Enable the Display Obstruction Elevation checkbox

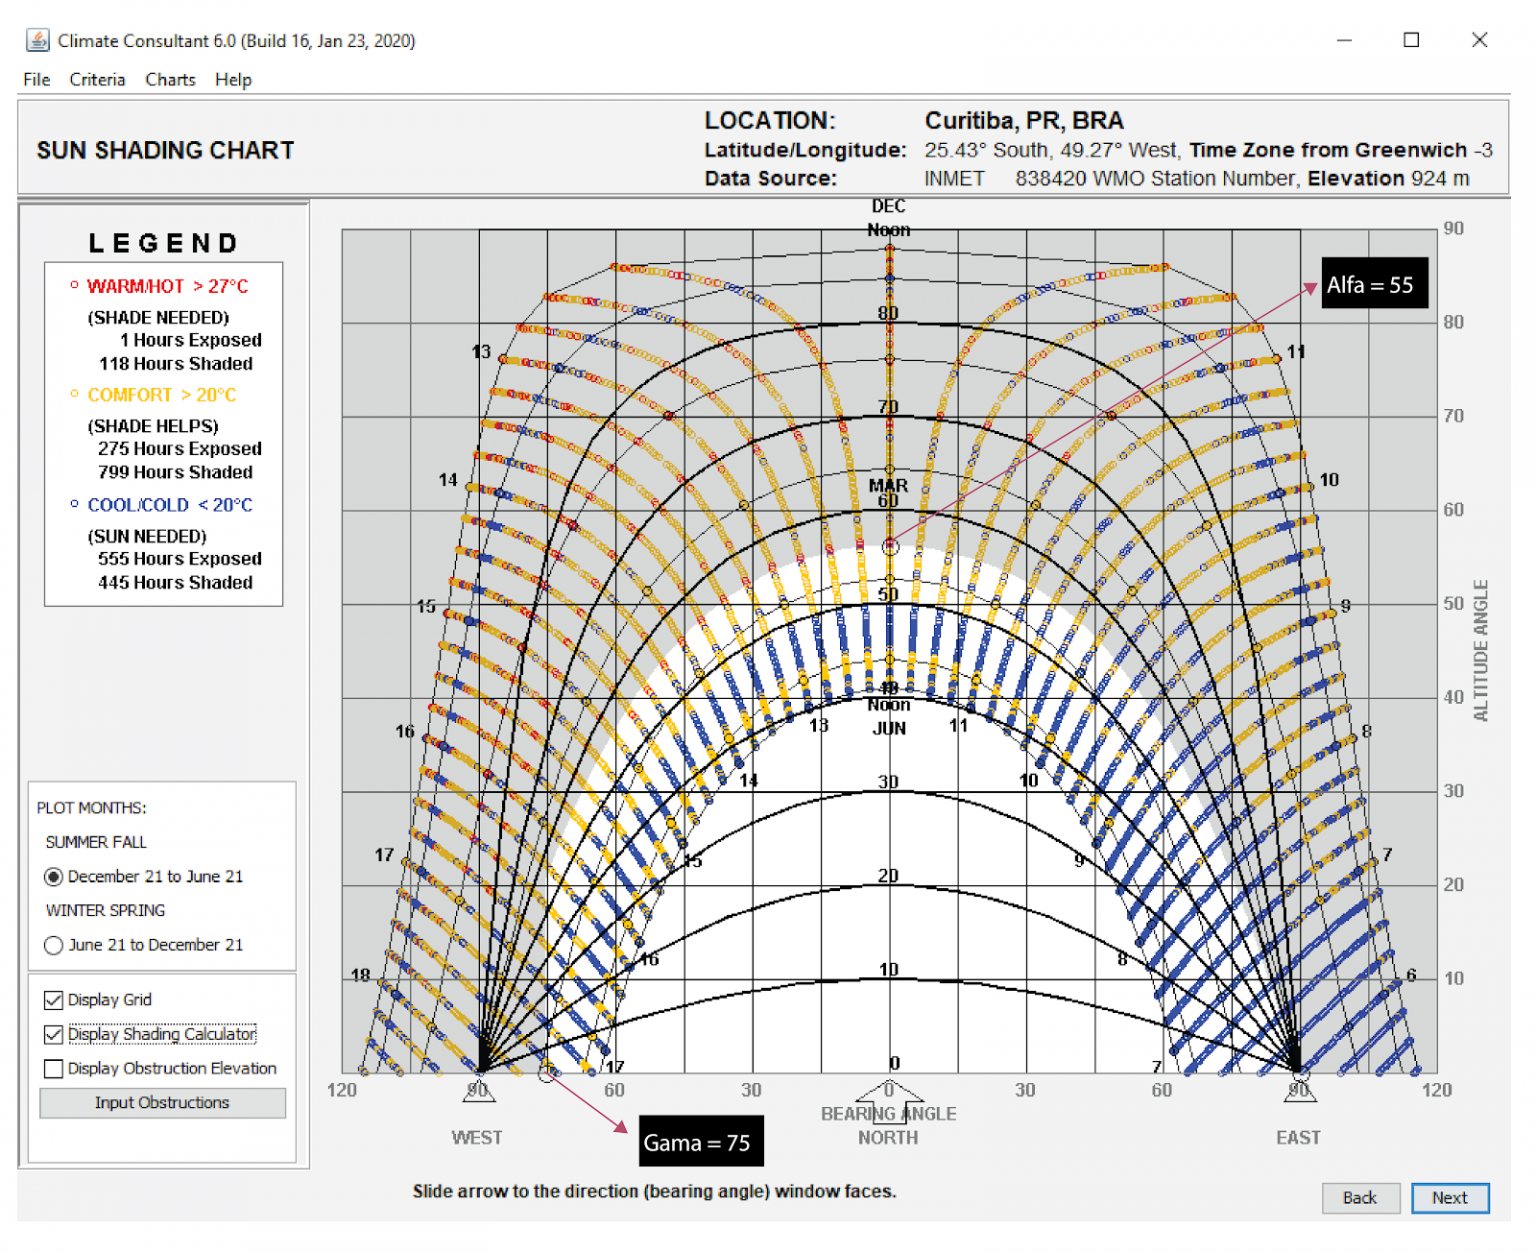pyautogui.click(x=54, y=1069)
